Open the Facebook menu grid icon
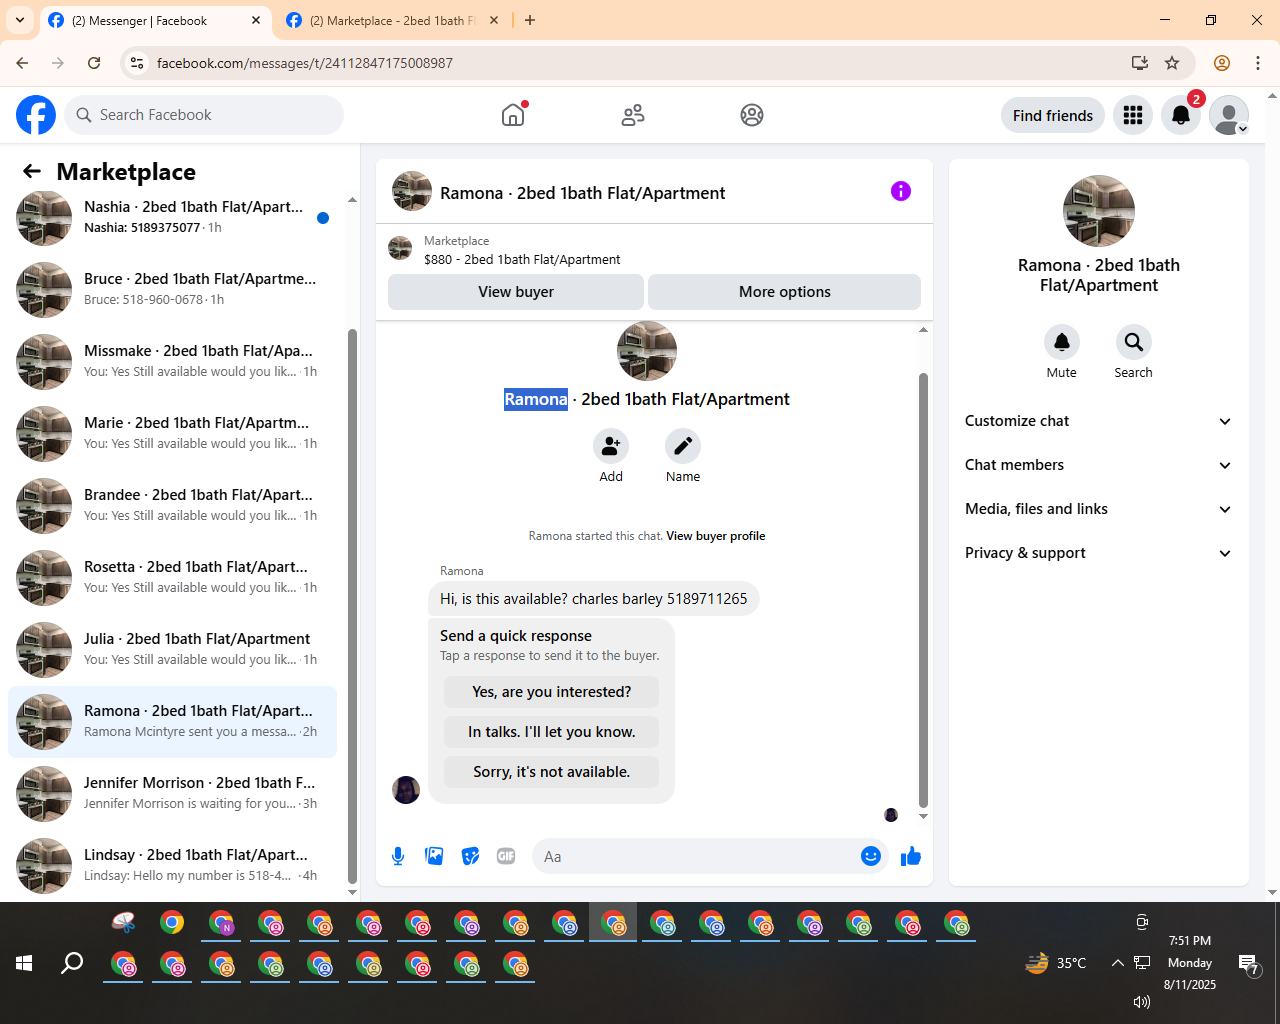This screenshot has width=1280, height=1024. pos(1133,115)
